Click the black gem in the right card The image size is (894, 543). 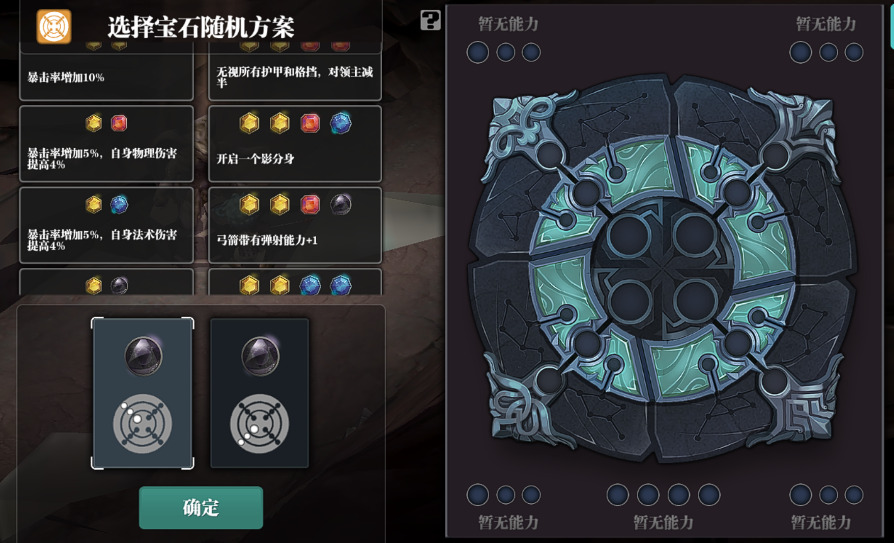260,356
